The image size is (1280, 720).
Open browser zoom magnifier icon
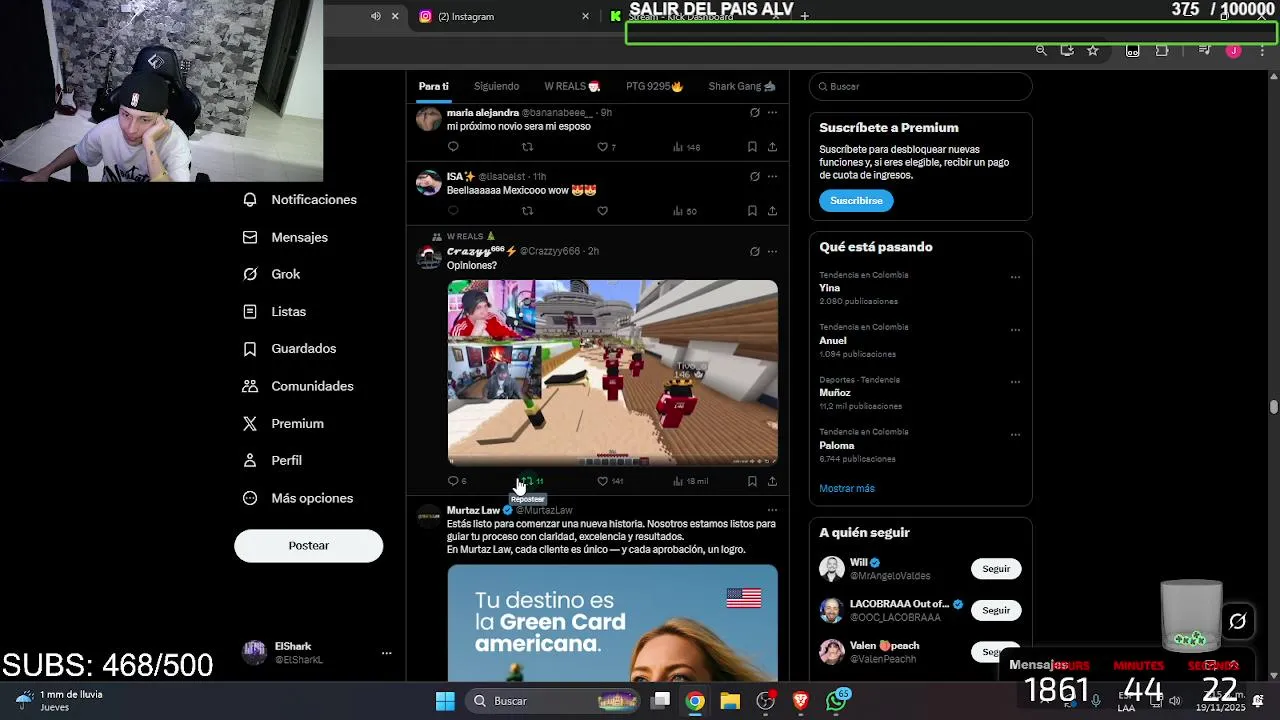[1041, 50]
